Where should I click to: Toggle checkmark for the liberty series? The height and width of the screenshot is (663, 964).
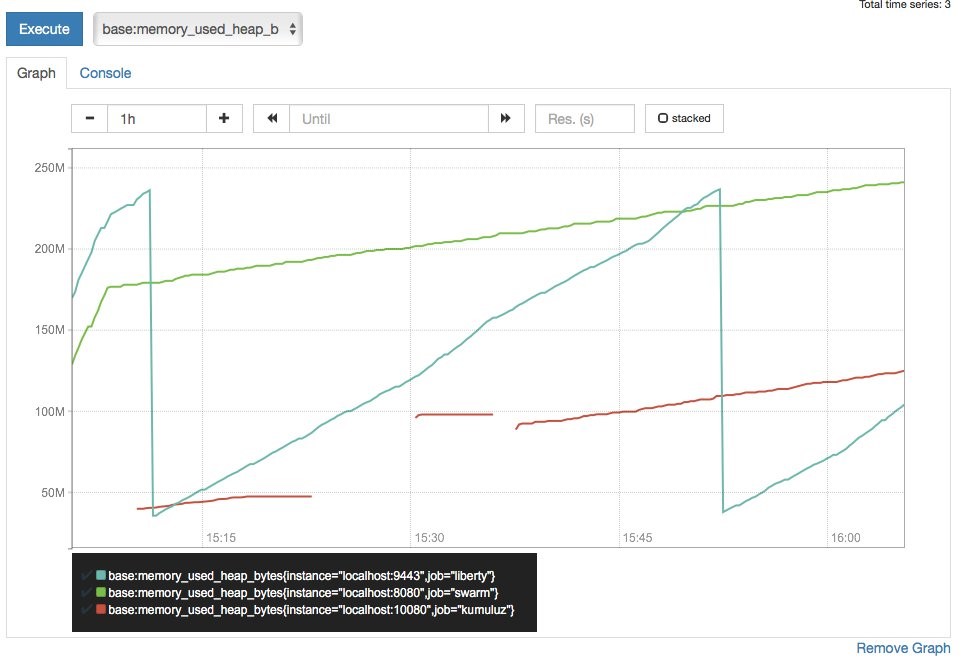click(87, 576)
